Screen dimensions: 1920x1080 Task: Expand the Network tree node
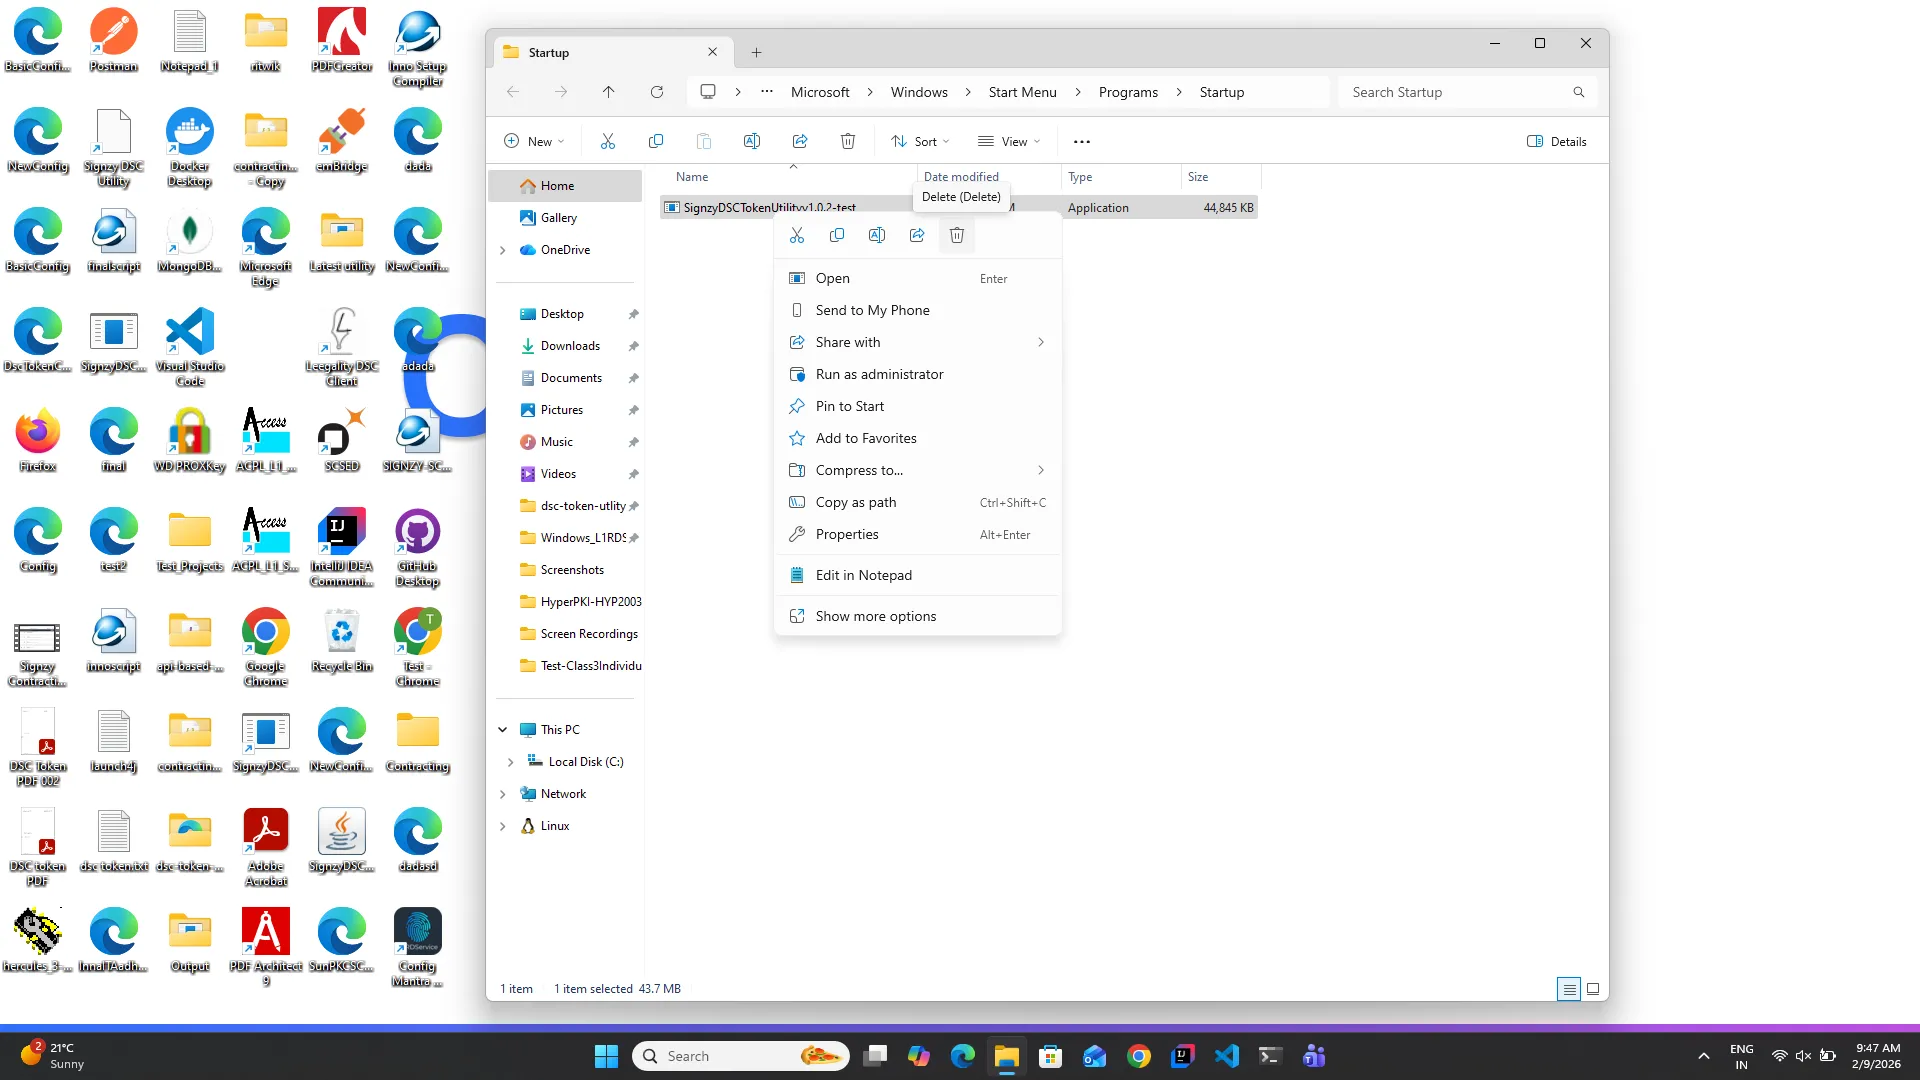tap(503, 794)
